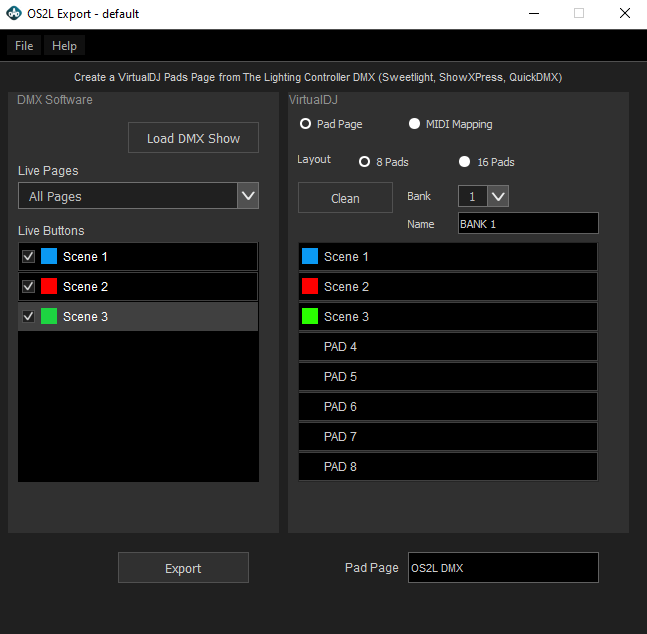The height and width of the screenshot is (634, 647).
Task: Close the OS2L Export window
Action: (x=625, y=14)
